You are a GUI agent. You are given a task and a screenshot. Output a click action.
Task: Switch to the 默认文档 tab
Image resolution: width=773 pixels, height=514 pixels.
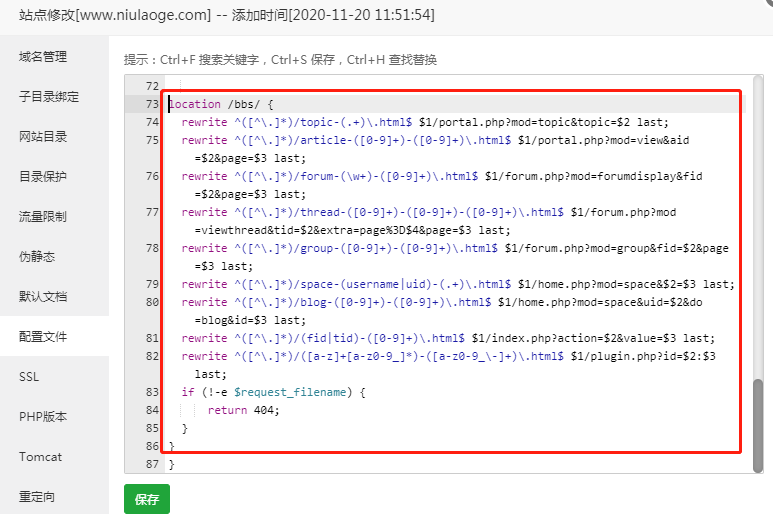43,296
